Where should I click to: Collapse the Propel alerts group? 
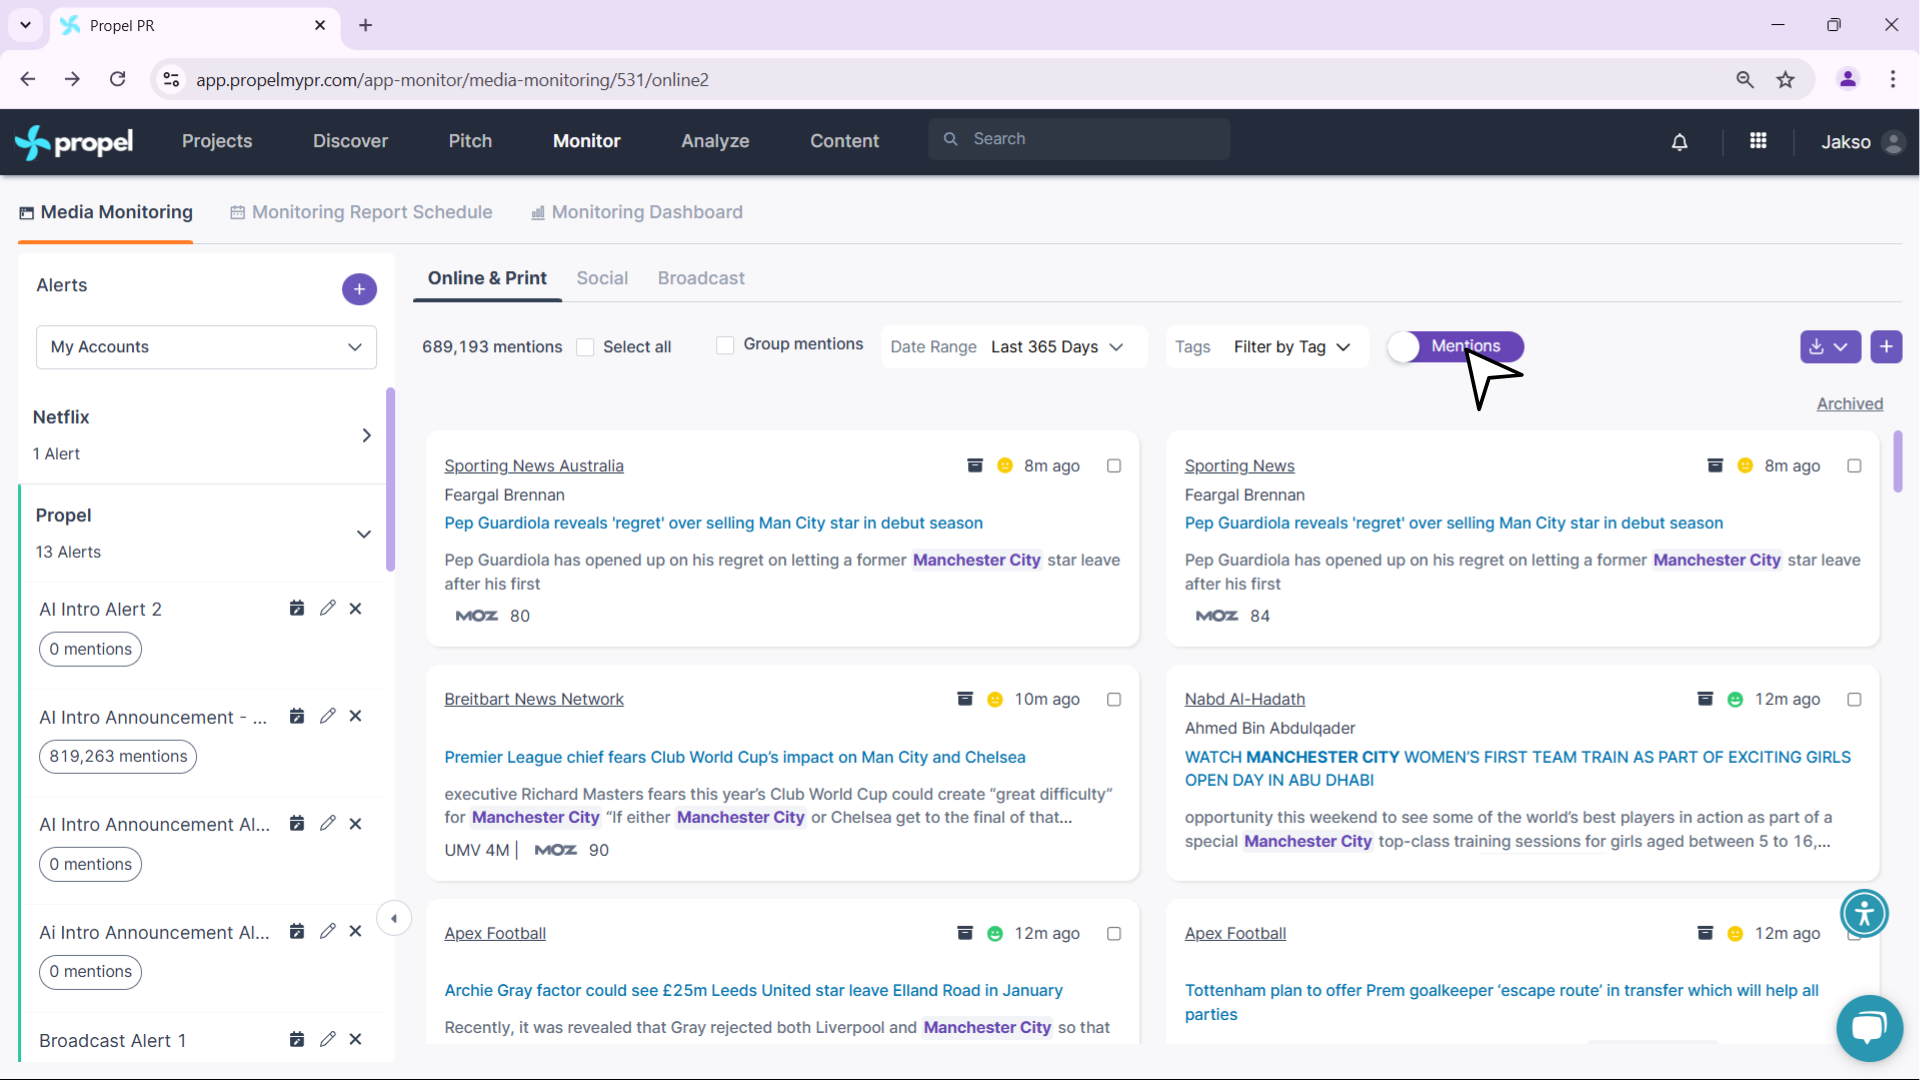tap(364, 534)
